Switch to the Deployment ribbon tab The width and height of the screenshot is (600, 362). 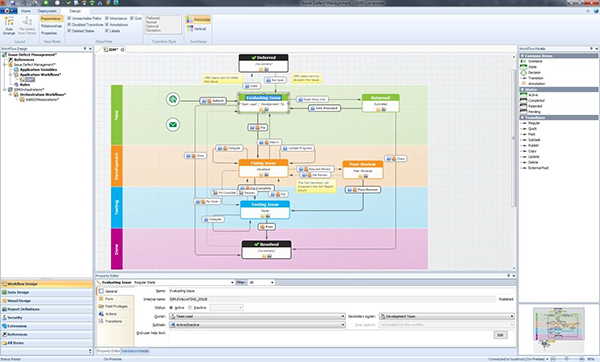click(47, 11)
